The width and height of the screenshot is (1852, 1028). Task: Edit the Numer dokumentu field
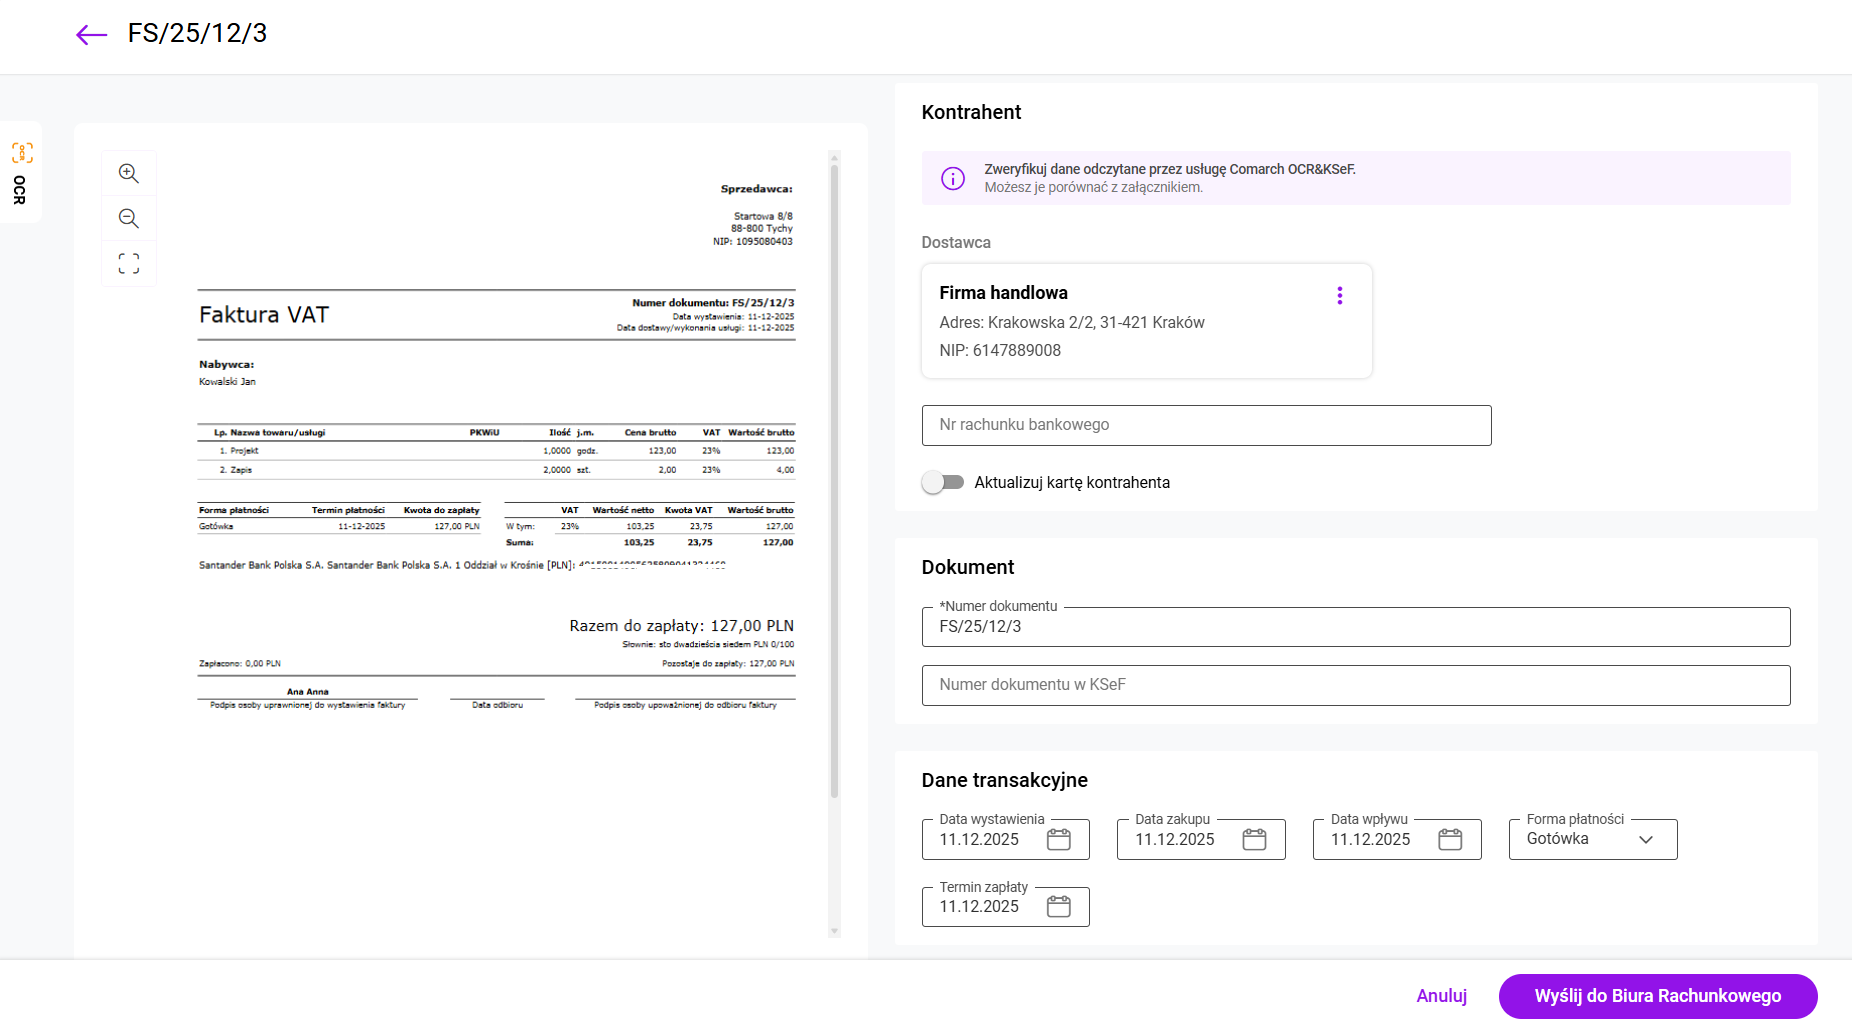pos(1355,627)
